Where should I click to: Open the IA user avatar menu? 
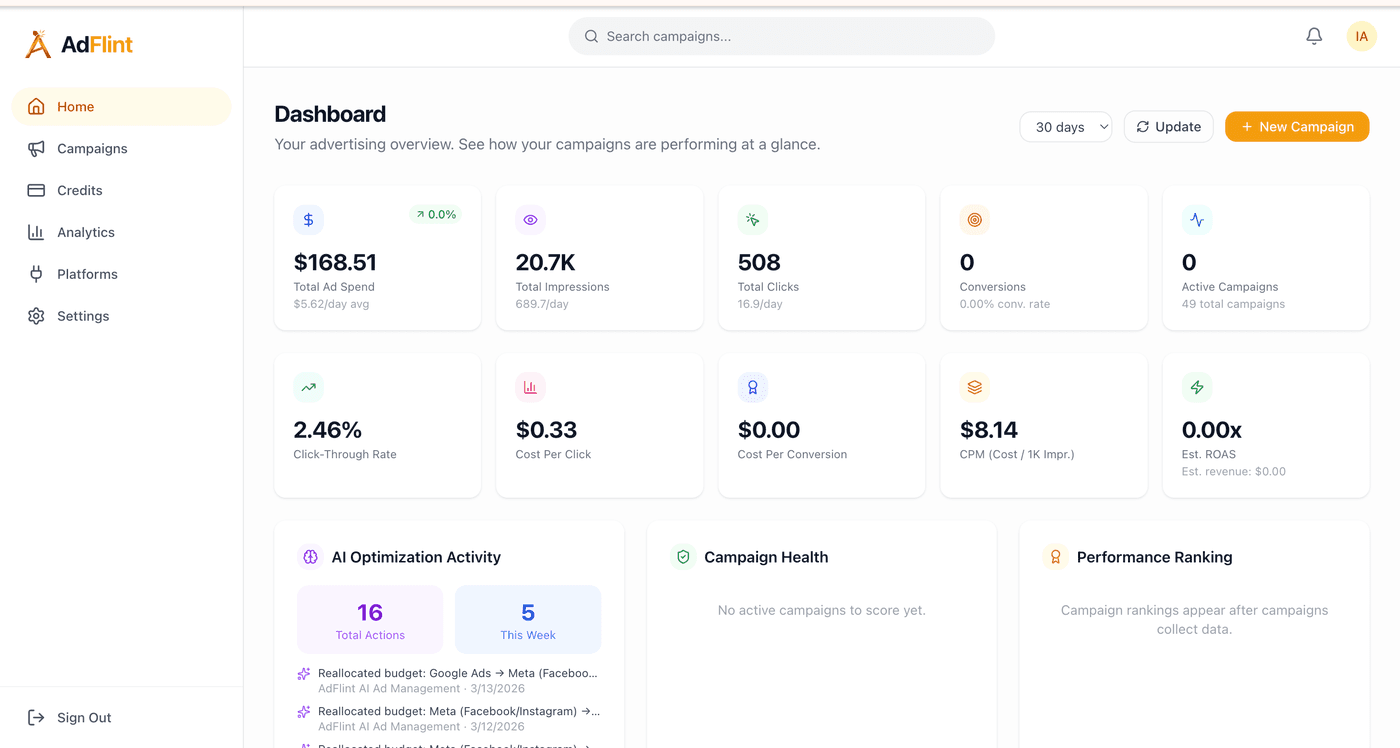[1361, 35]
